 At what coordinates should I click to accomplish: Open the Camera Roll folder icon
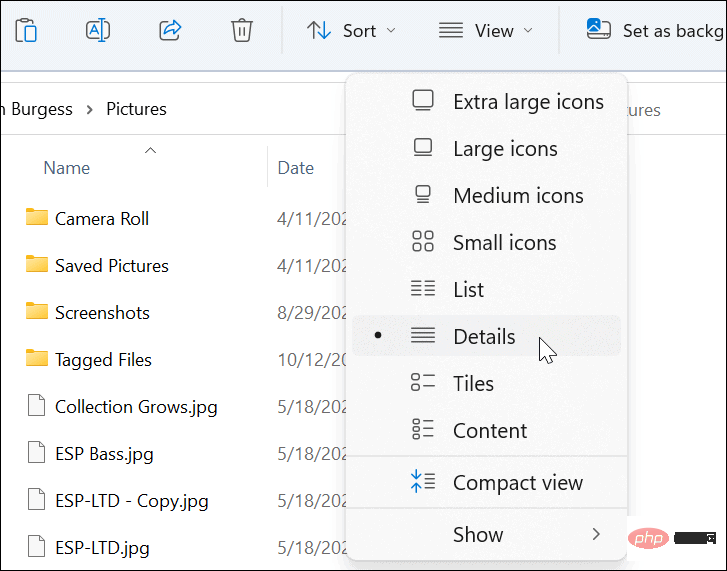tap(37, 218)
